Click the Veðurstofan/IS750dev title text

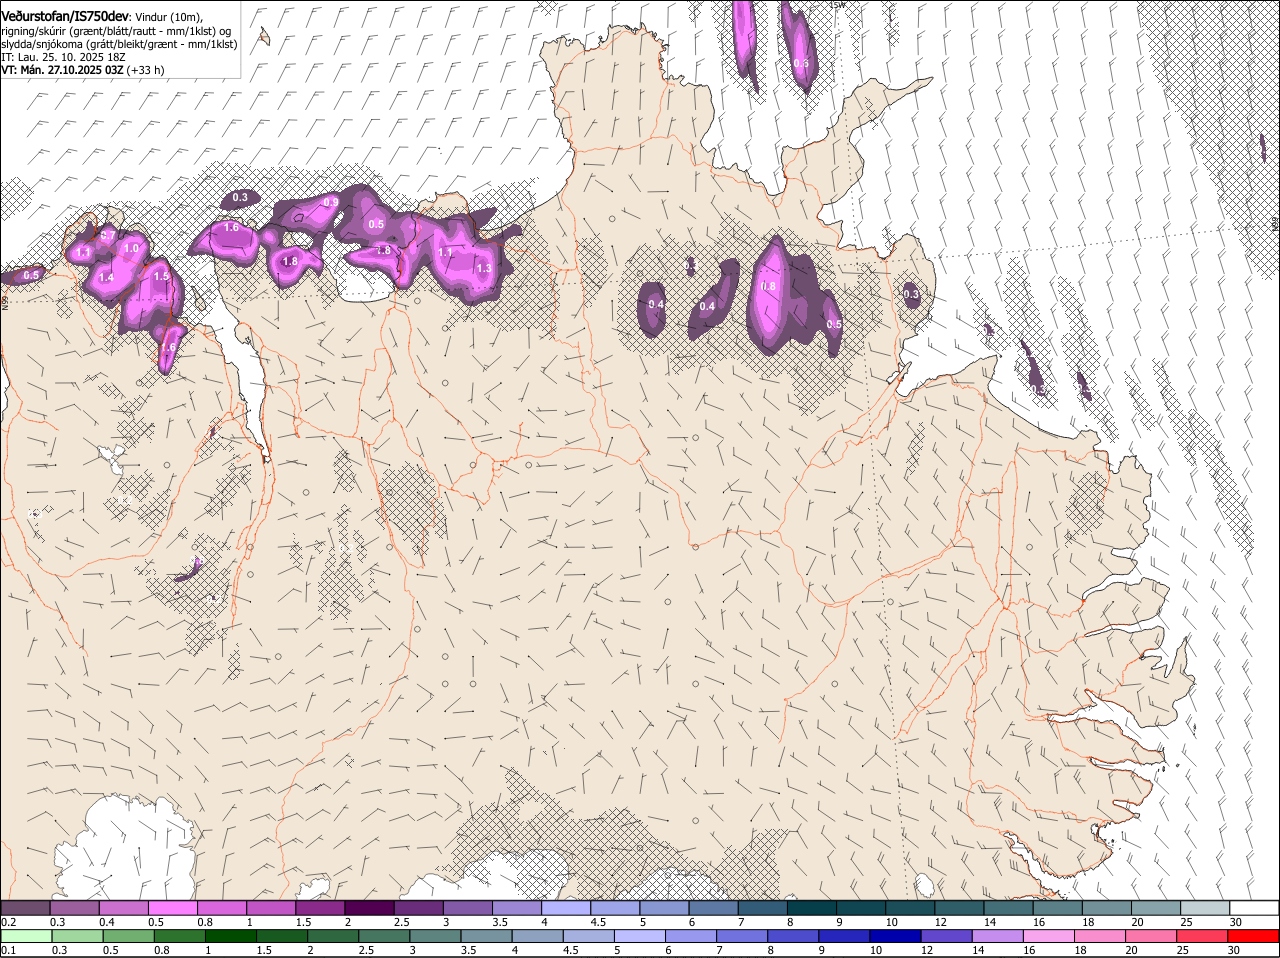(65, 15)
